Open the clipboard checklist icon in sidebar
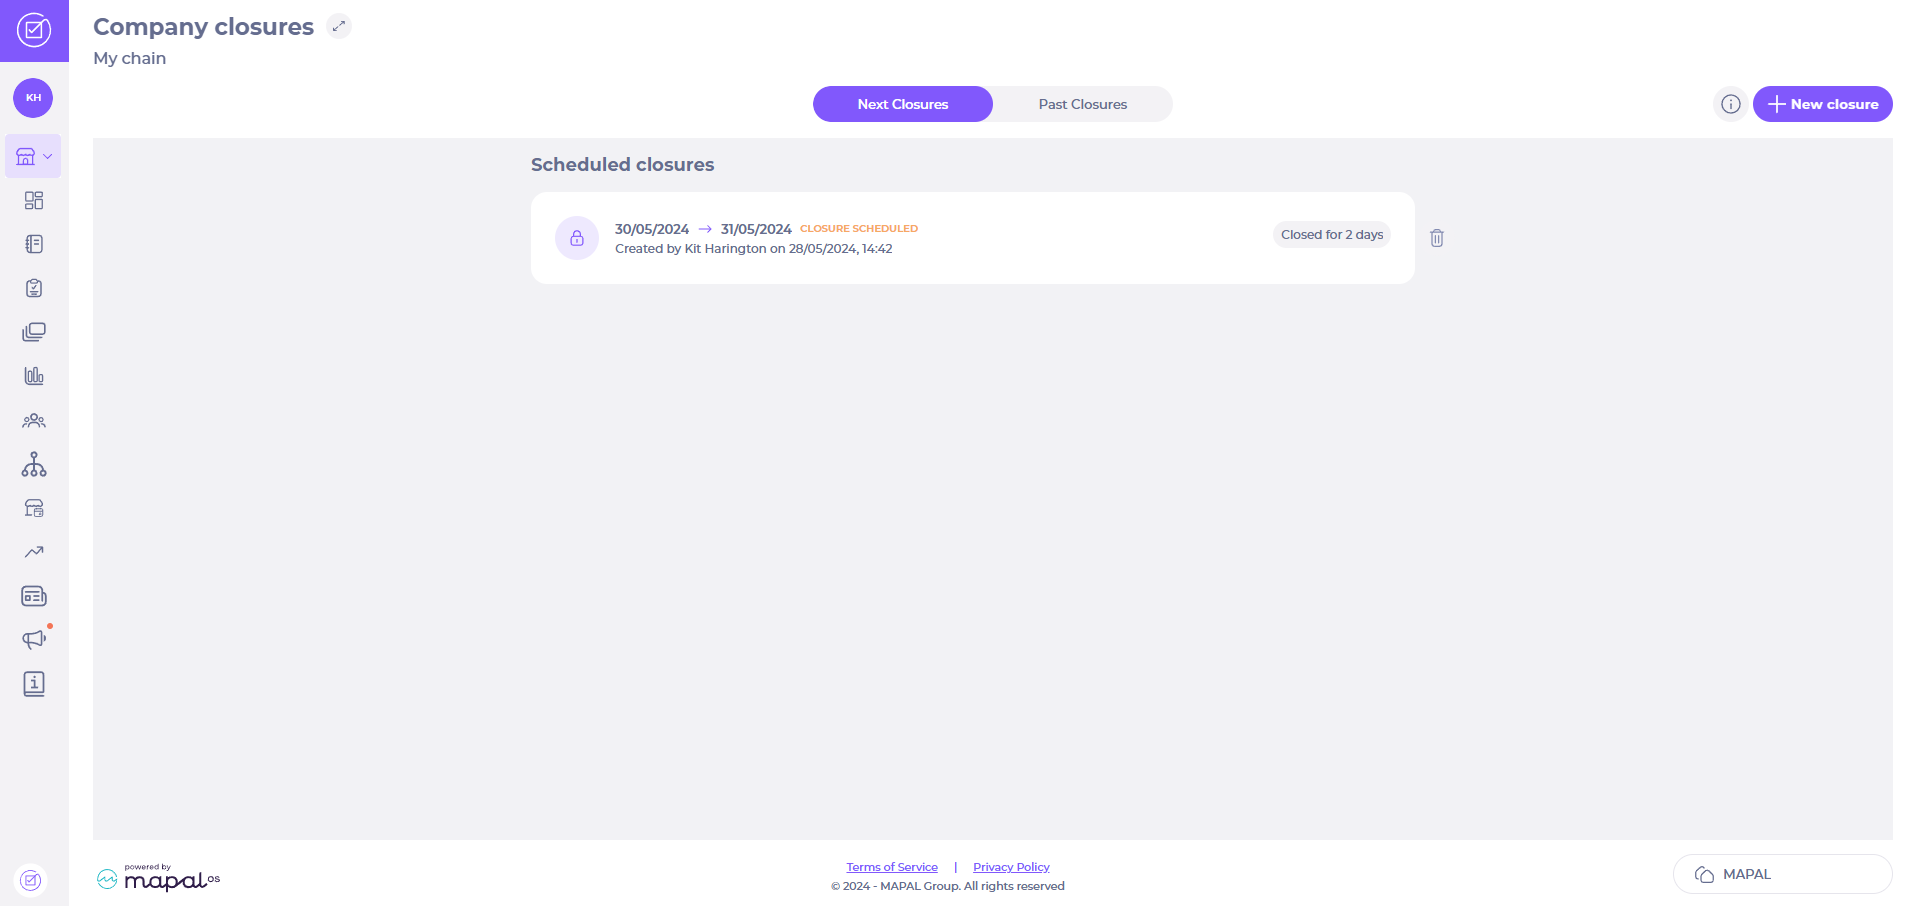This screenshot has height=906, width=1912. (34, 288)
